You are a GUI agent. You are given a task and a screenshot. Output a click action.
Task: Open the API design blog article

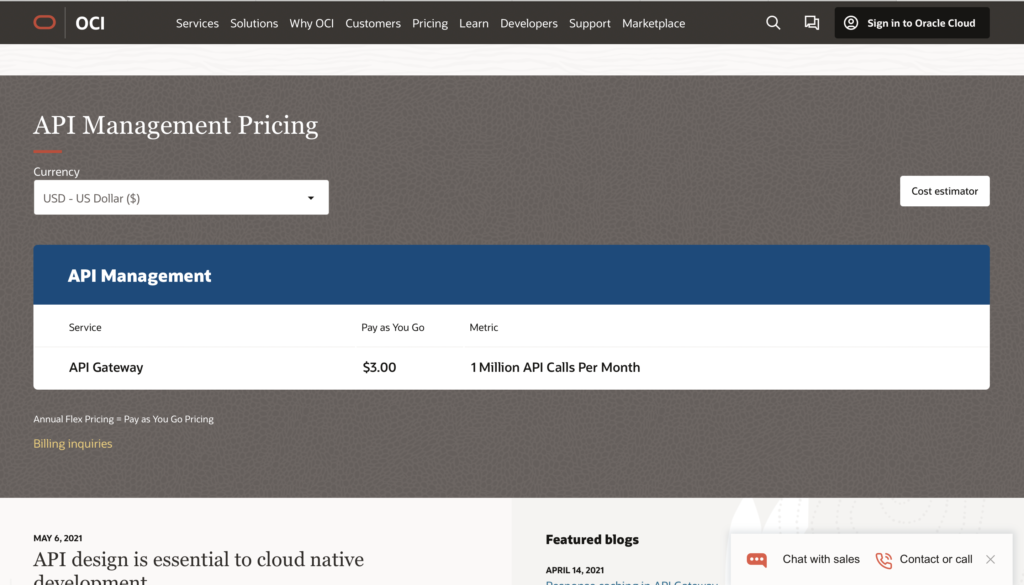198,561
